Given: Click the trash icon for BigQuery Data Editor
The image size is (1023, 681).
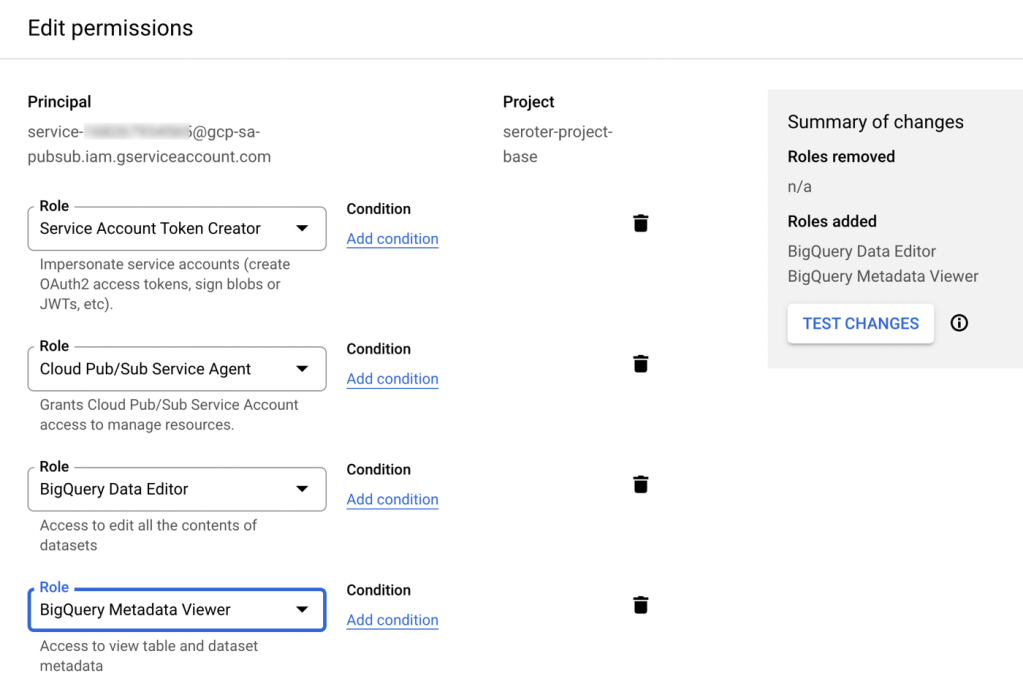Looking at the screenshot, I should [x=641, y=484].
